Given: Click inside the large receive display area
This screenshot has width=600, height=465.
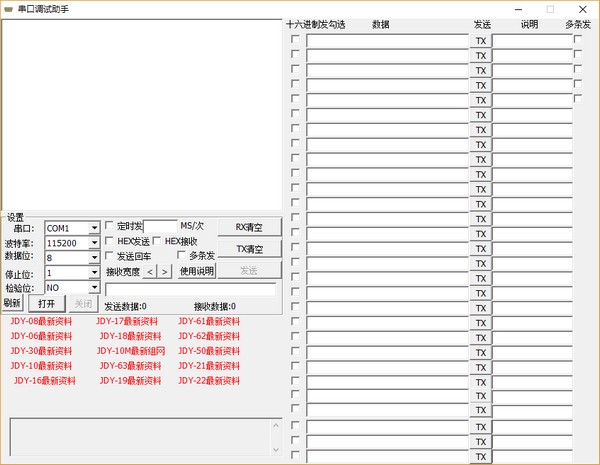Looking at the screenshot, I should [142, 114].
